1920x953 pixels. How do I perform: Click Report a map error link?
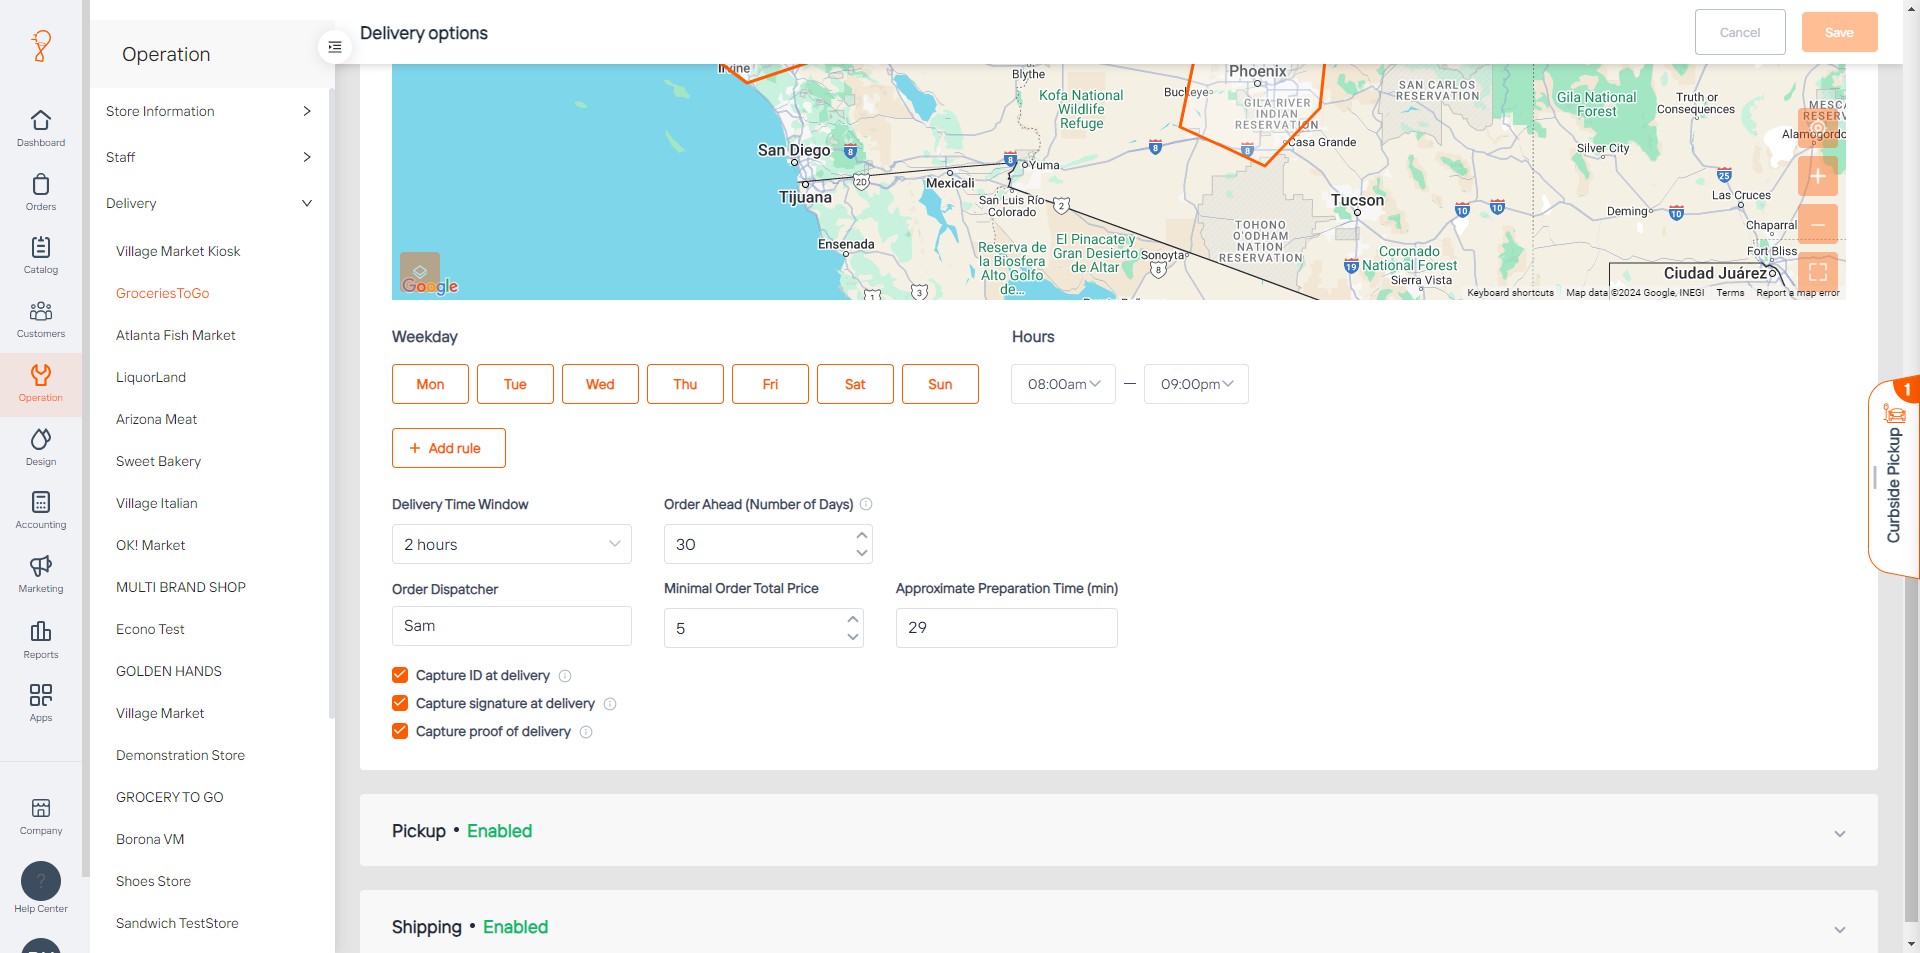1798,293
